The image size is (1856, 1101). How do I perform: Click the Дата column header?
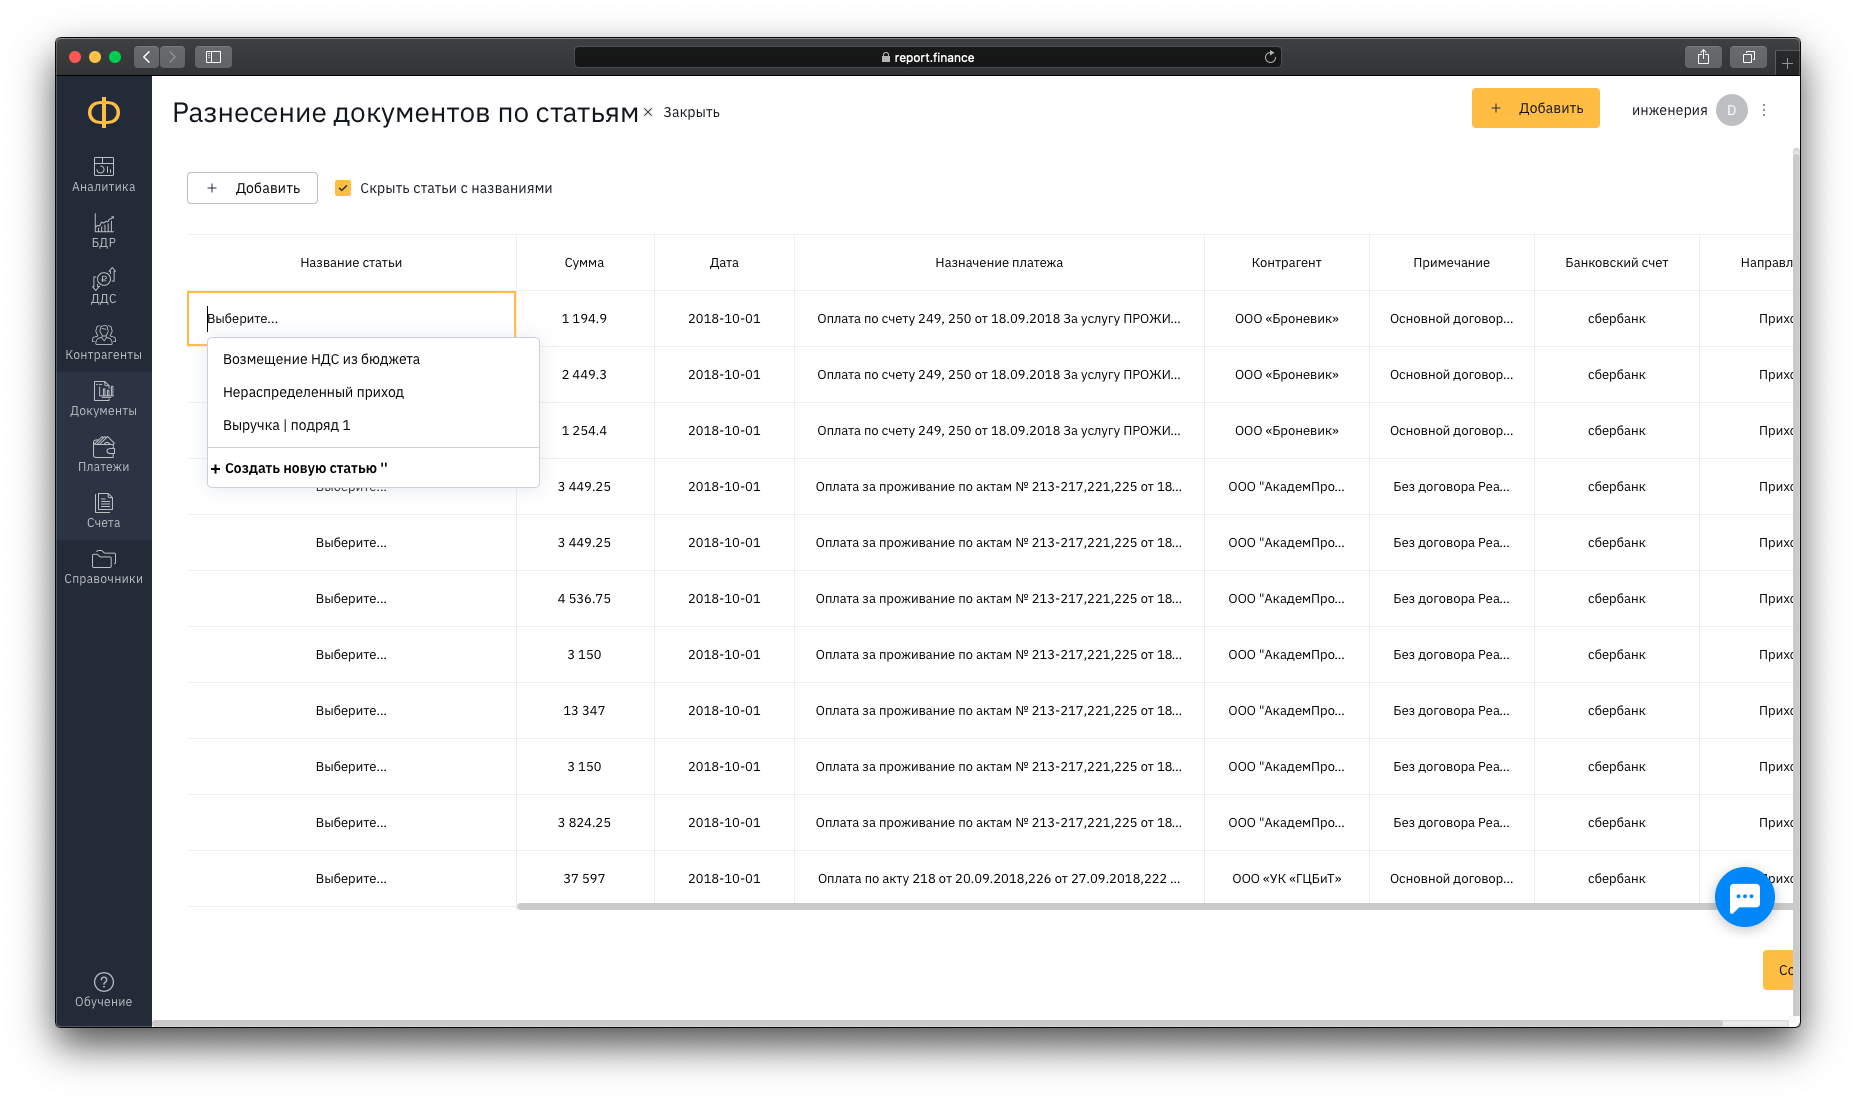(x=724, y=263)
